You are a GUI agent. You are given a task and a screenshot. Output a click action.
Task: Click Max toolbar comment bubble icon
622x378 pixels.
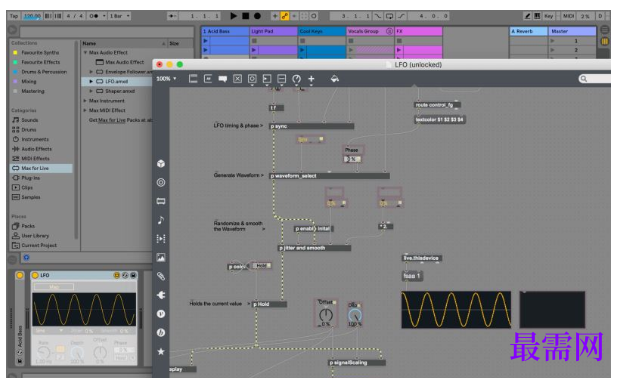tap(223, 79)
